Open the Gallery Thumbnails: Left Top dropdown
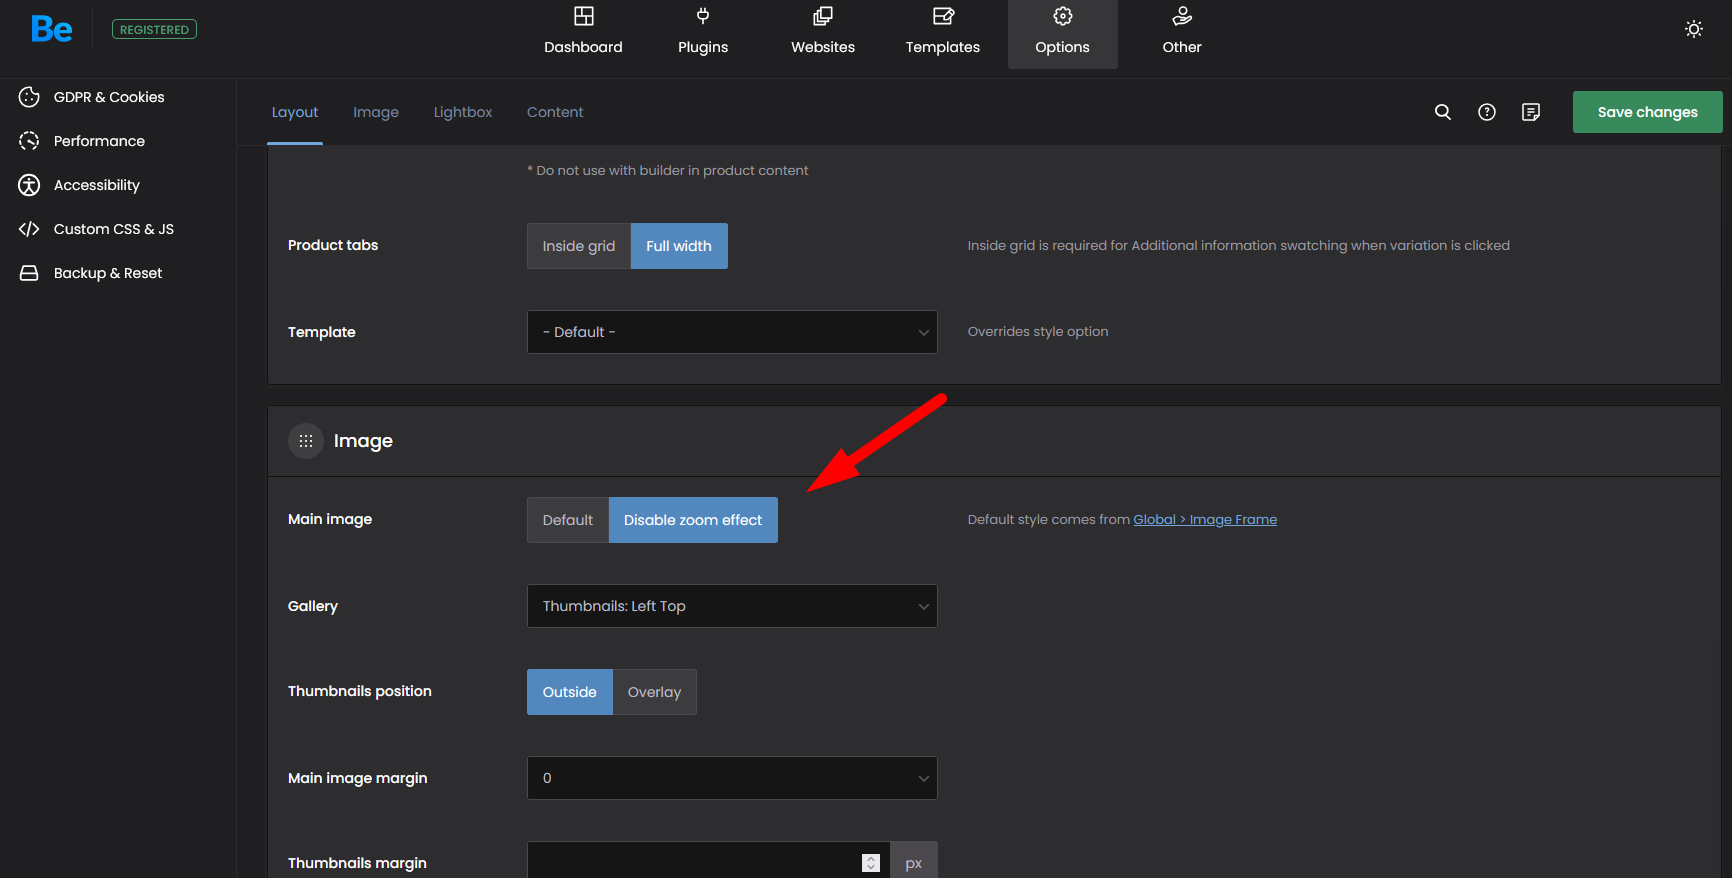The height and width of the screenshot is (878, 1732). pyautogui.click(x=732, y=606)
